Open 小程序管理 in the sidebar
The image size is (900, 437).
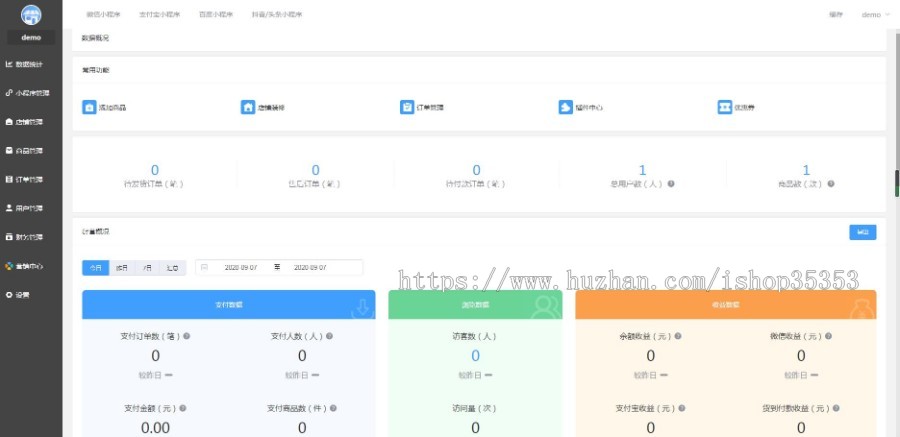coord(28,93)
